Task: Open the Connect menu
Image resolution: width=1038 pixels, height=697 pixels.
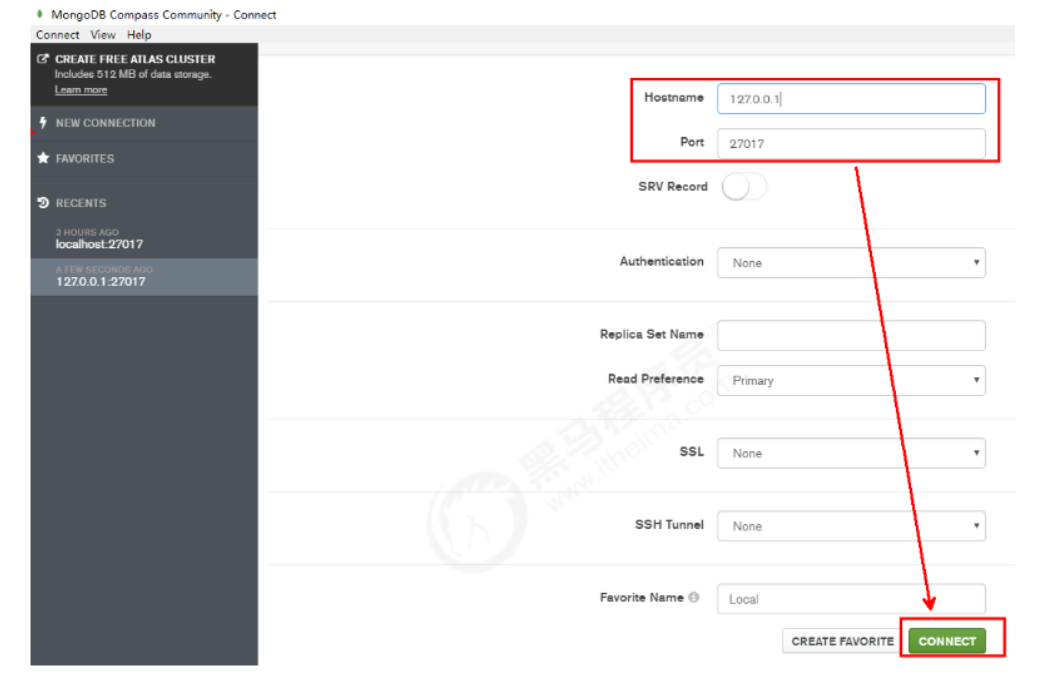Action: pos(58,34)
